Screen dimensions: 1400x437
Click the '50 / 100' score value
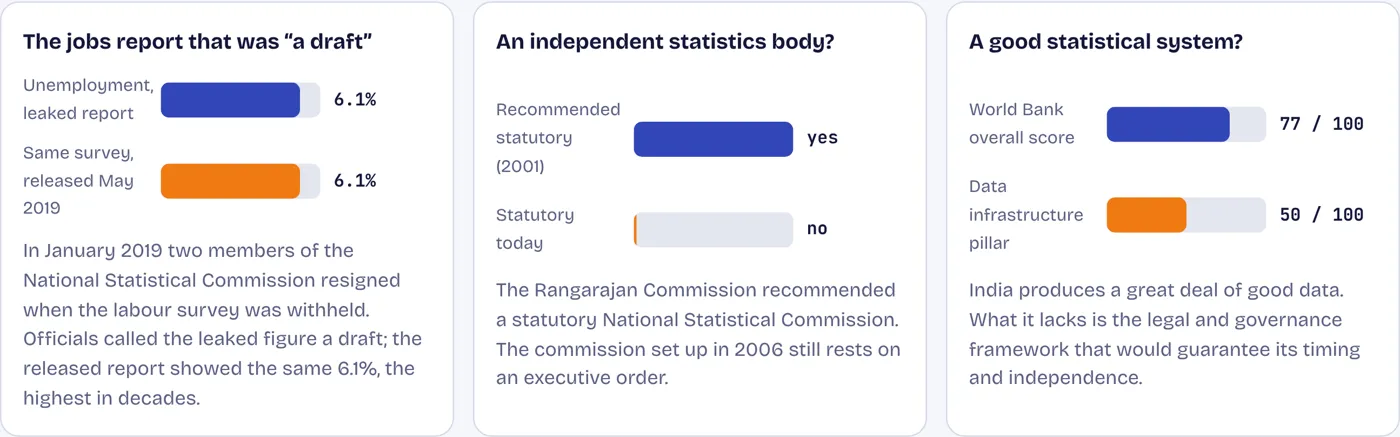pyautogui.click(x=1322, y=215)
